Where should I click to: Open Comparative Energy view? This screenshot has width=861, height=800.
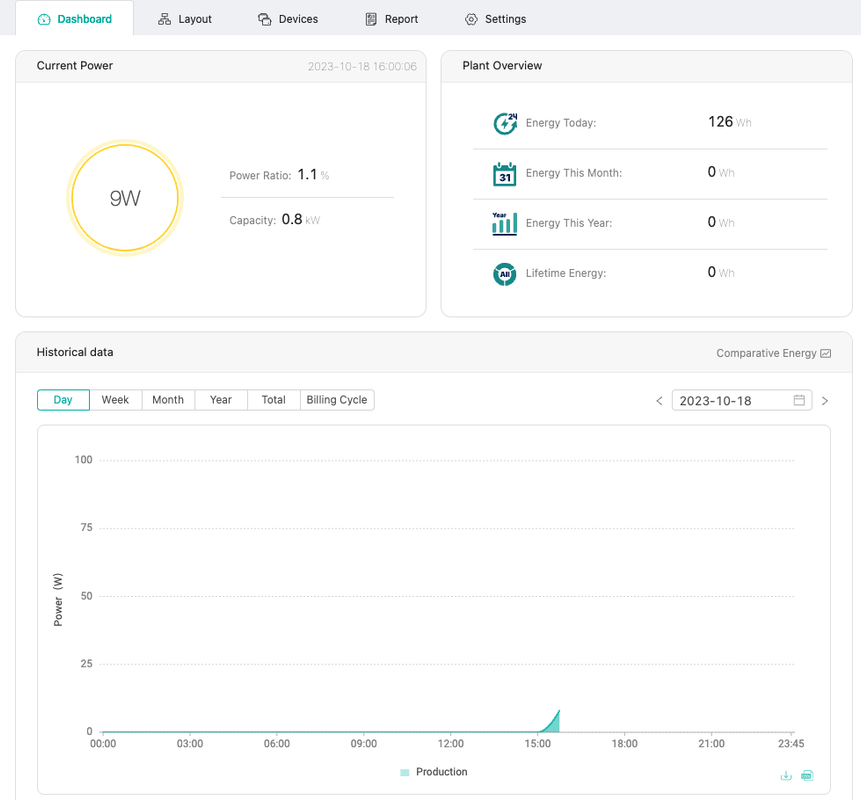[773, 353]
